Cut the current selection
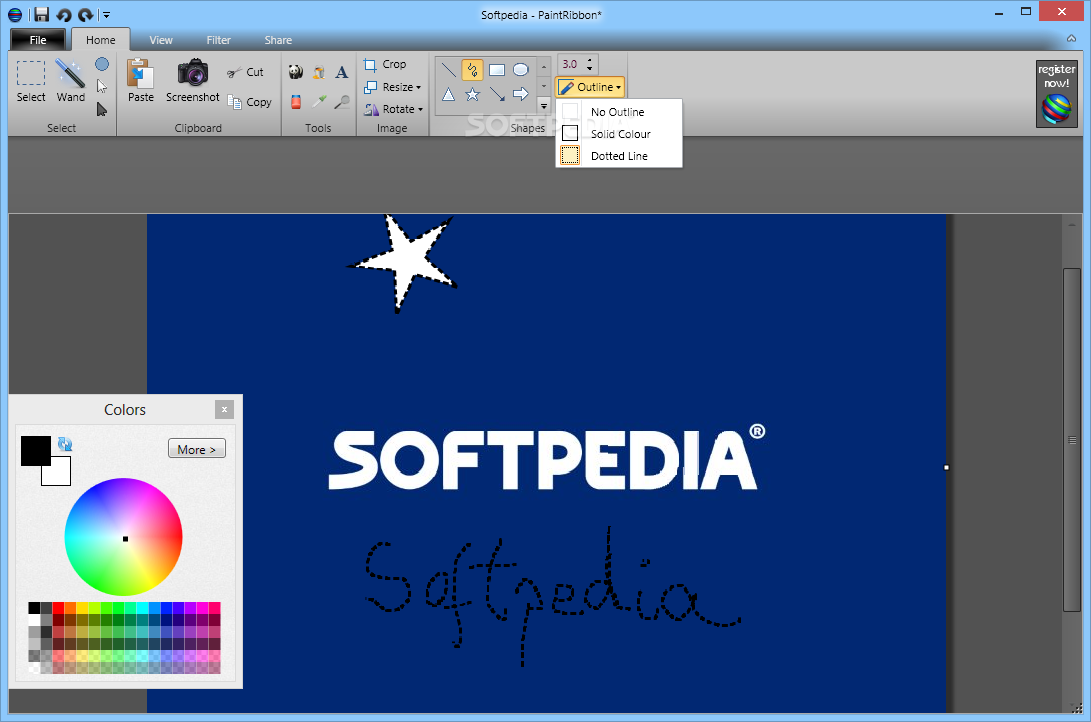The image size is (1091, 722). click(x=246, y=72)
